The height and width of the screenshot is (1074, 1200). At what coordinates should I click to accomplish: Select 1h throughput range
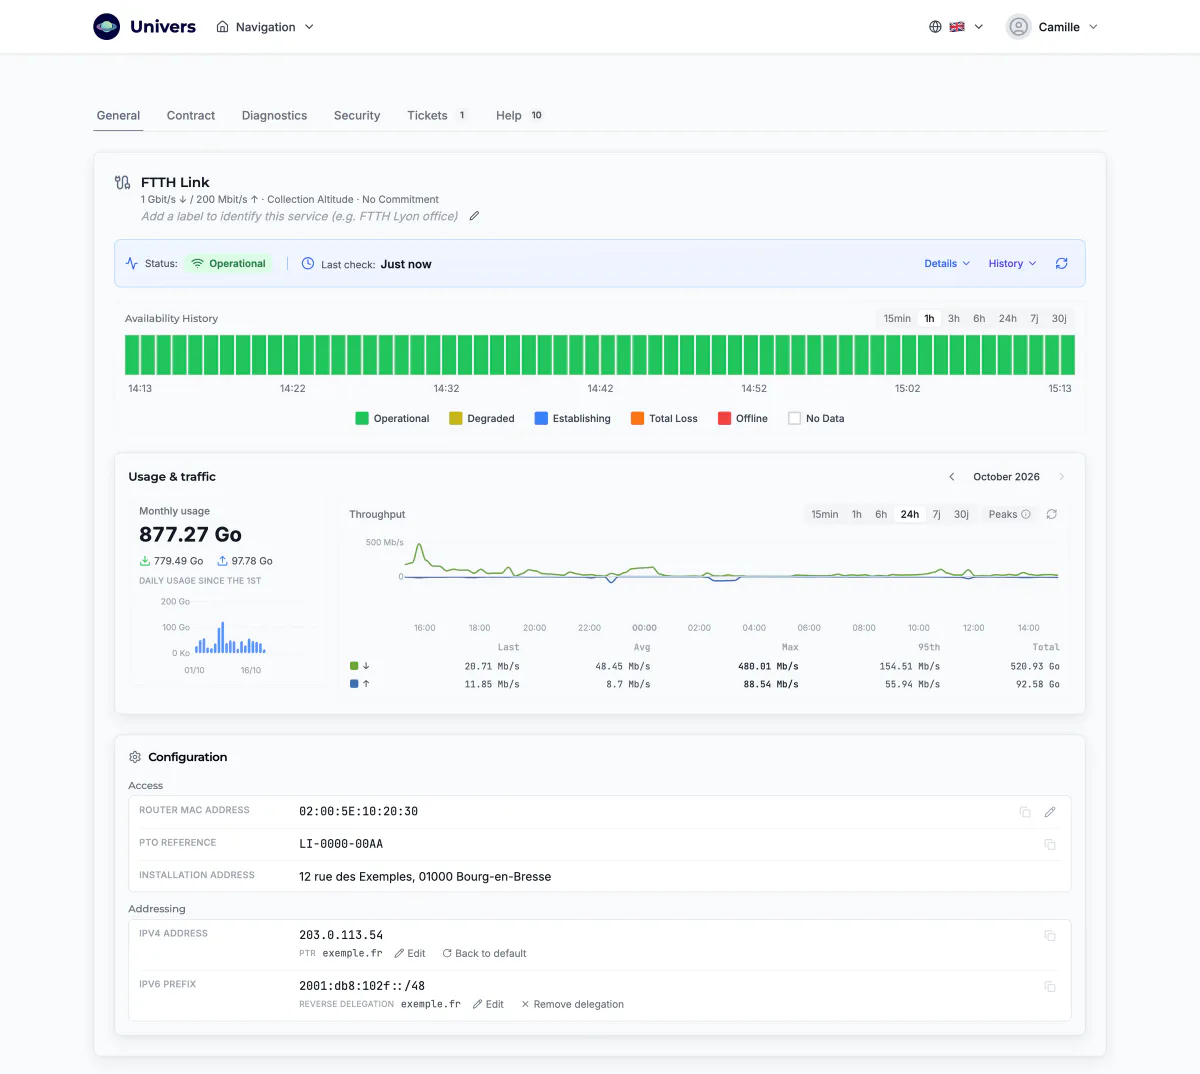[x=857, y=515]
